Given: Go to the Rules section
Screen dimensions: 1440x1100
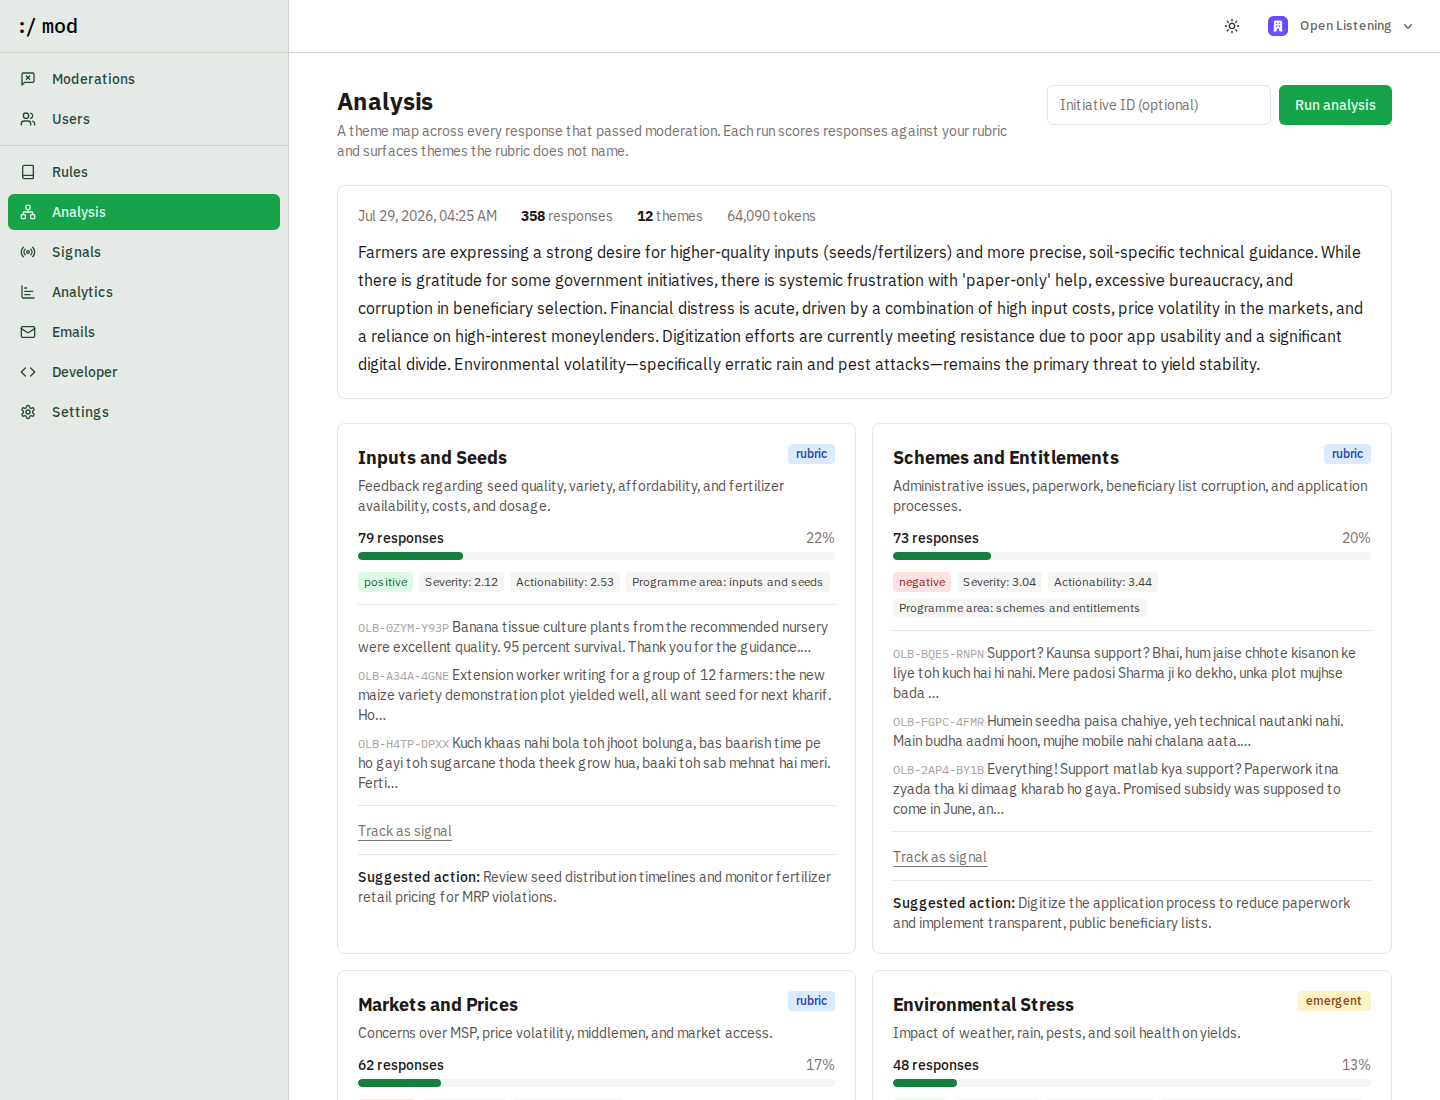Looking at the screenshot, I should 144,172.
